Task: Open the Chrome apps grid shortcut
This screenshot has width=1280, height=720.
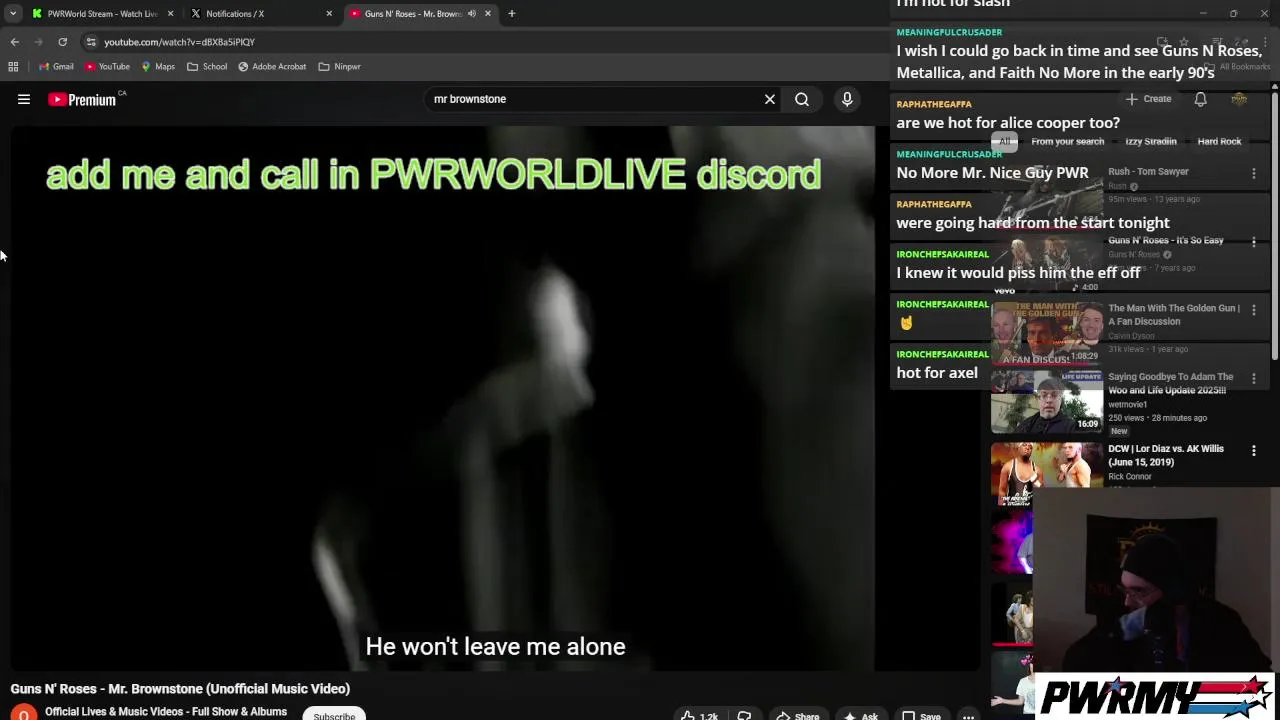Action: point(13,67)
